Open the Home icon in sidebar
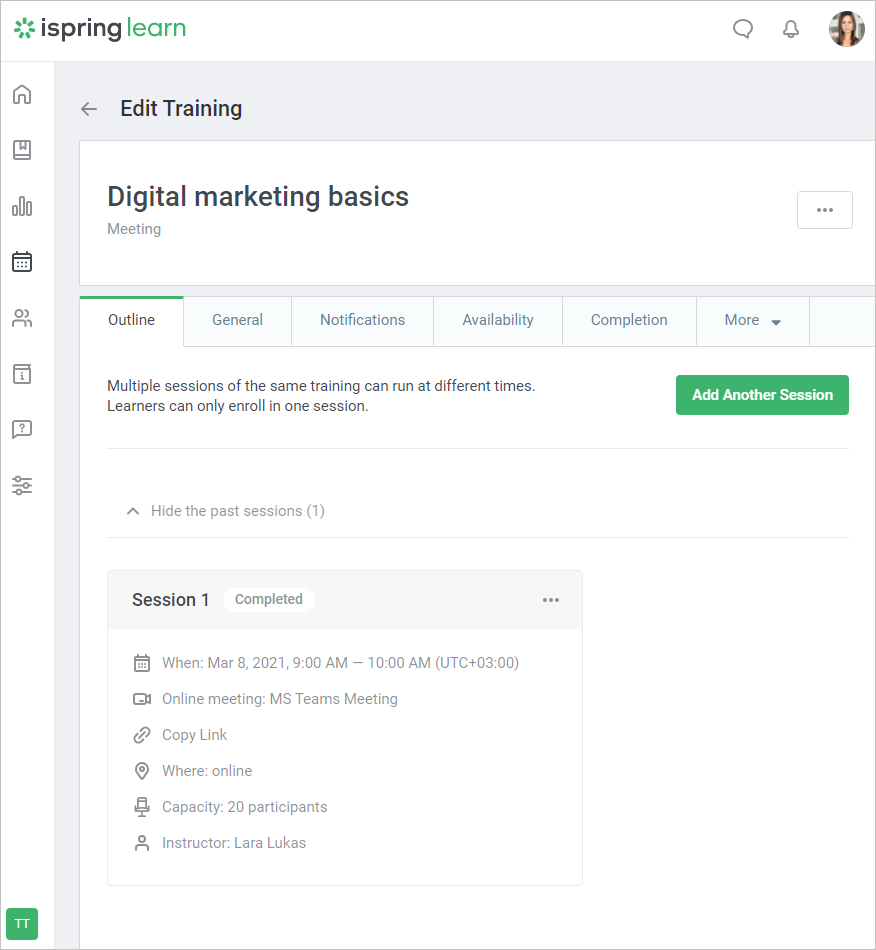 click(x=22, y=95)
